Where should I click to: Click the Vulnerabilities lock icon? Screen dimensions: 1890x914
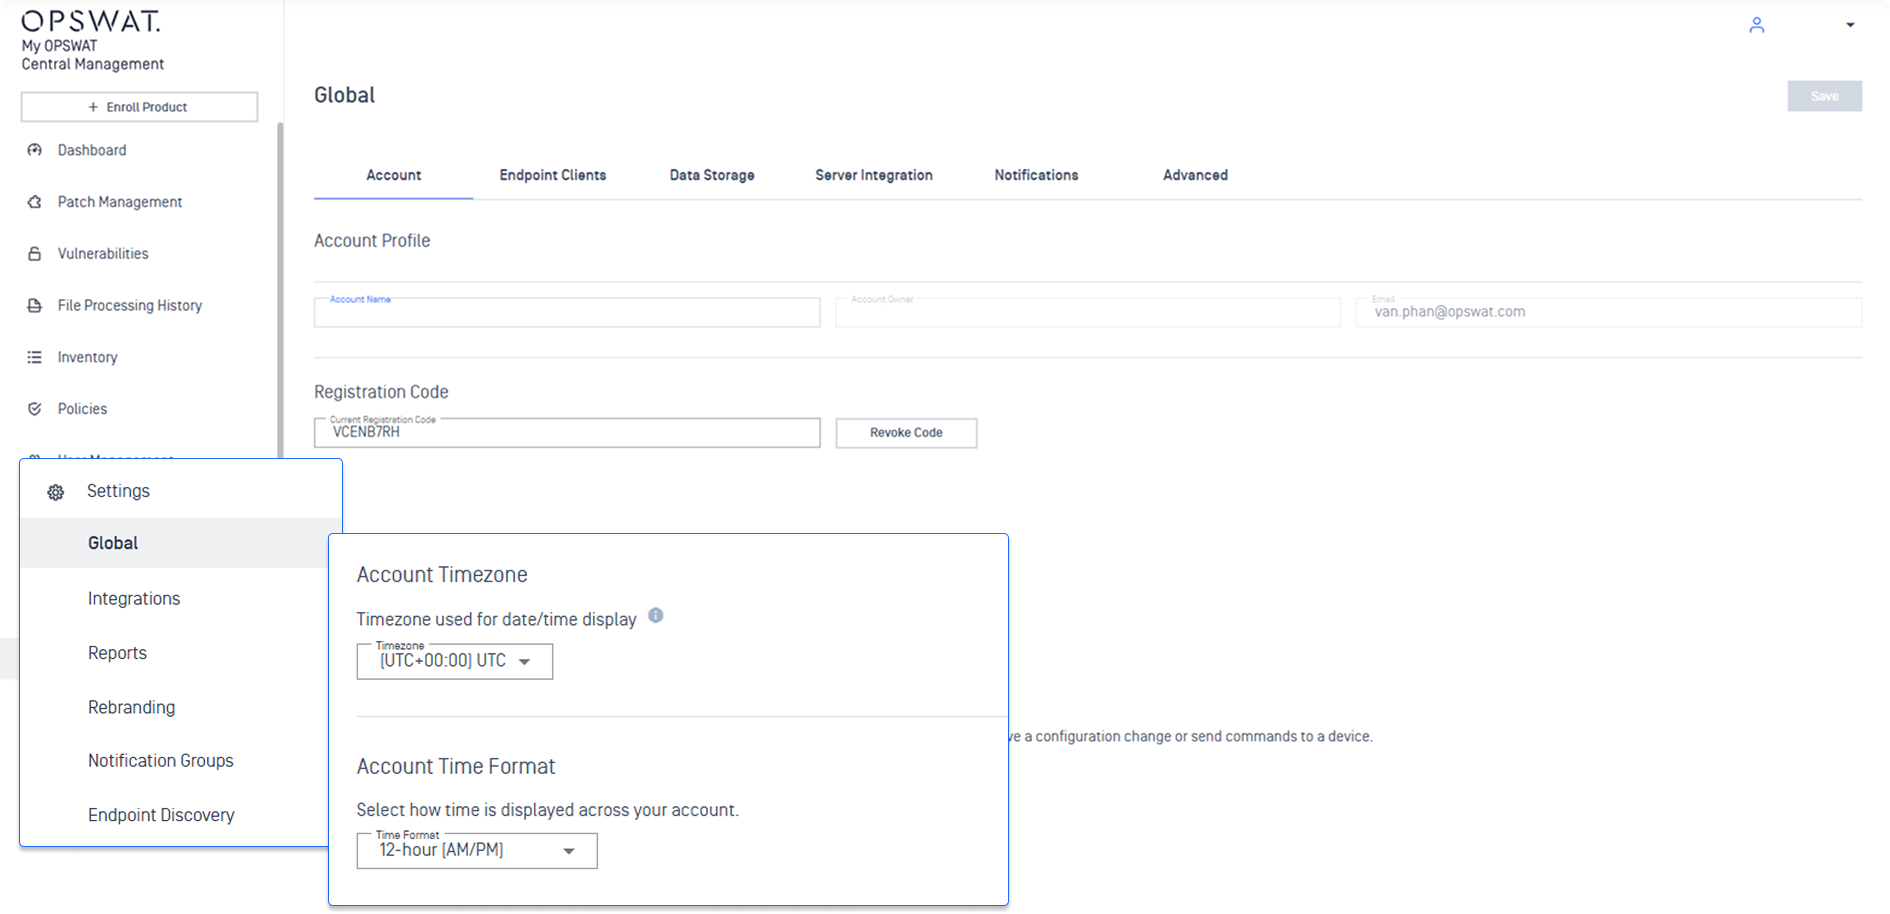(35, 254)
